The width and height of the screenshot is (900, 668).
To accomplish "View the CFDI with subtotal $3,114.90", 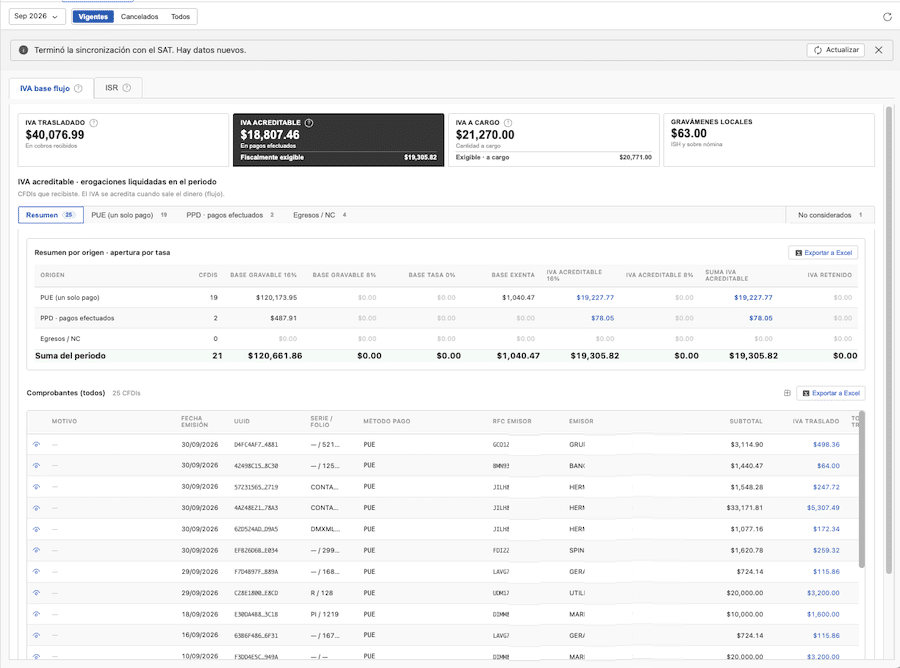I will [x=36, y=445].
